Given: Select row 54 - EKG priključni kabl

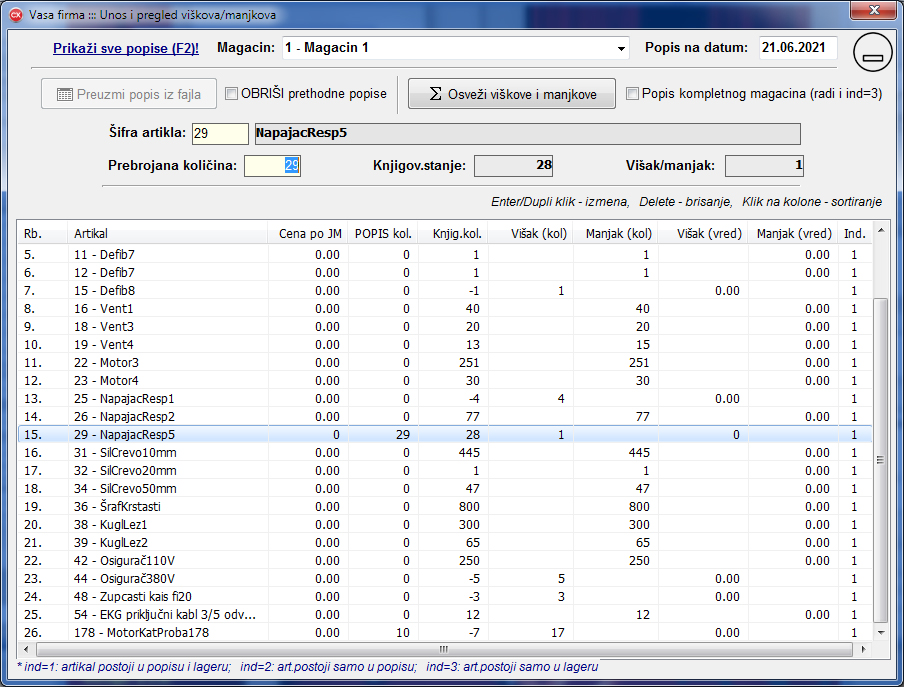Looking at the screenshot, I should (x=445, y=615).
